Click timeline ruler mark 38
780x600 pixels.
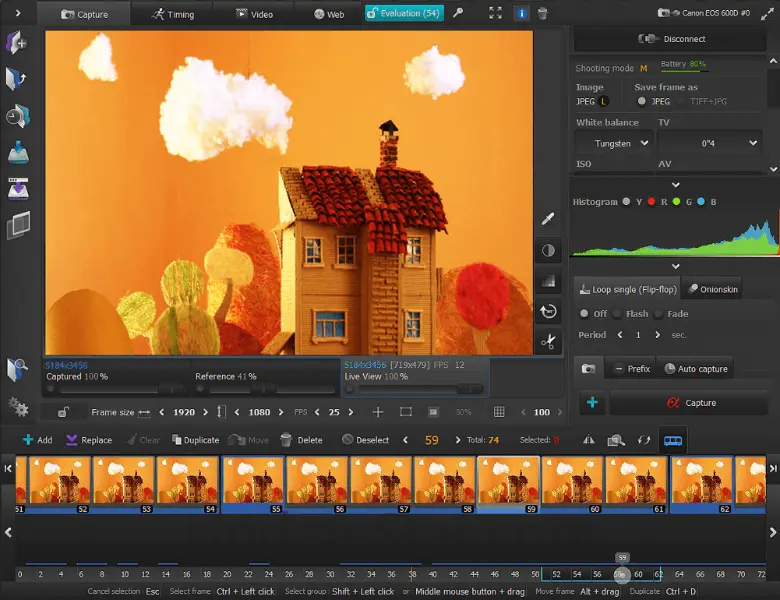point(412,574)
